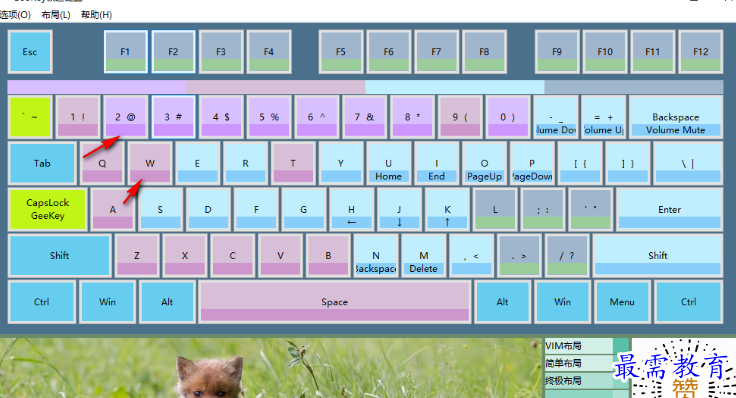Viewport: 736px width, 398px height.
Task: Select the light cyan layer color bar
Action: 455,87
